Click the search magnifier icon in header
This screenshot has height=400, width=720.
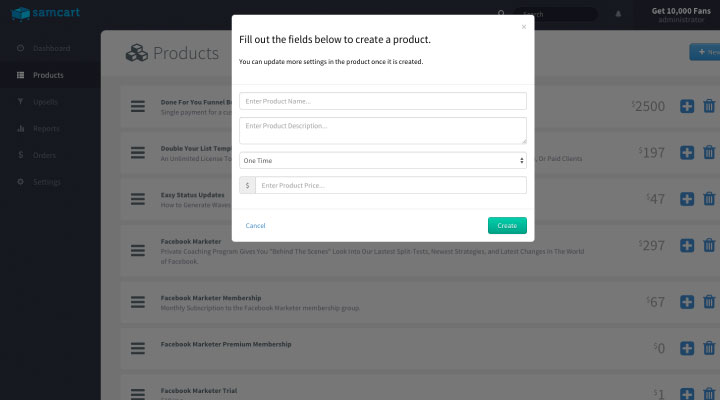(501, 14)
